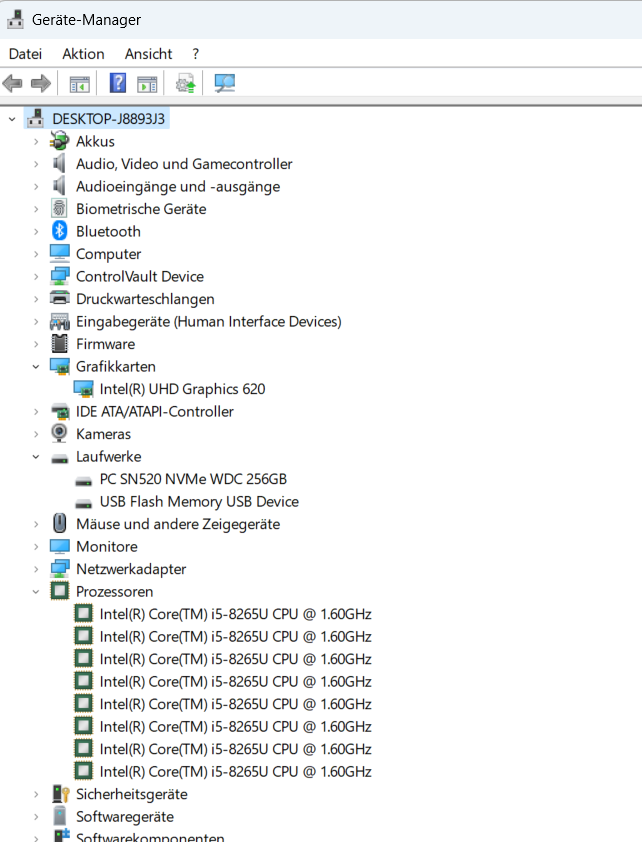642x842 pixels.
Task: Select the first Intel Core i5-8265U processor entry
Action: coord(236,614)
